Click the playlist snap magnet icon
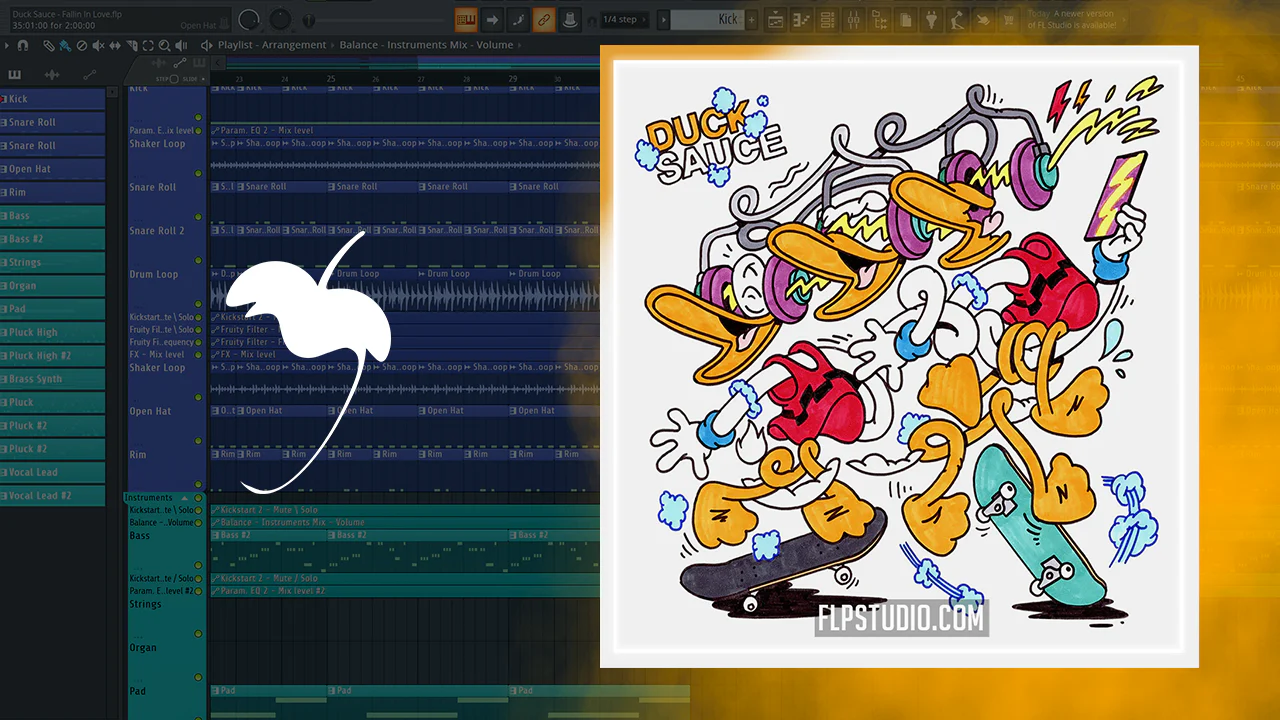1280x720 pixels. (22, 45)
